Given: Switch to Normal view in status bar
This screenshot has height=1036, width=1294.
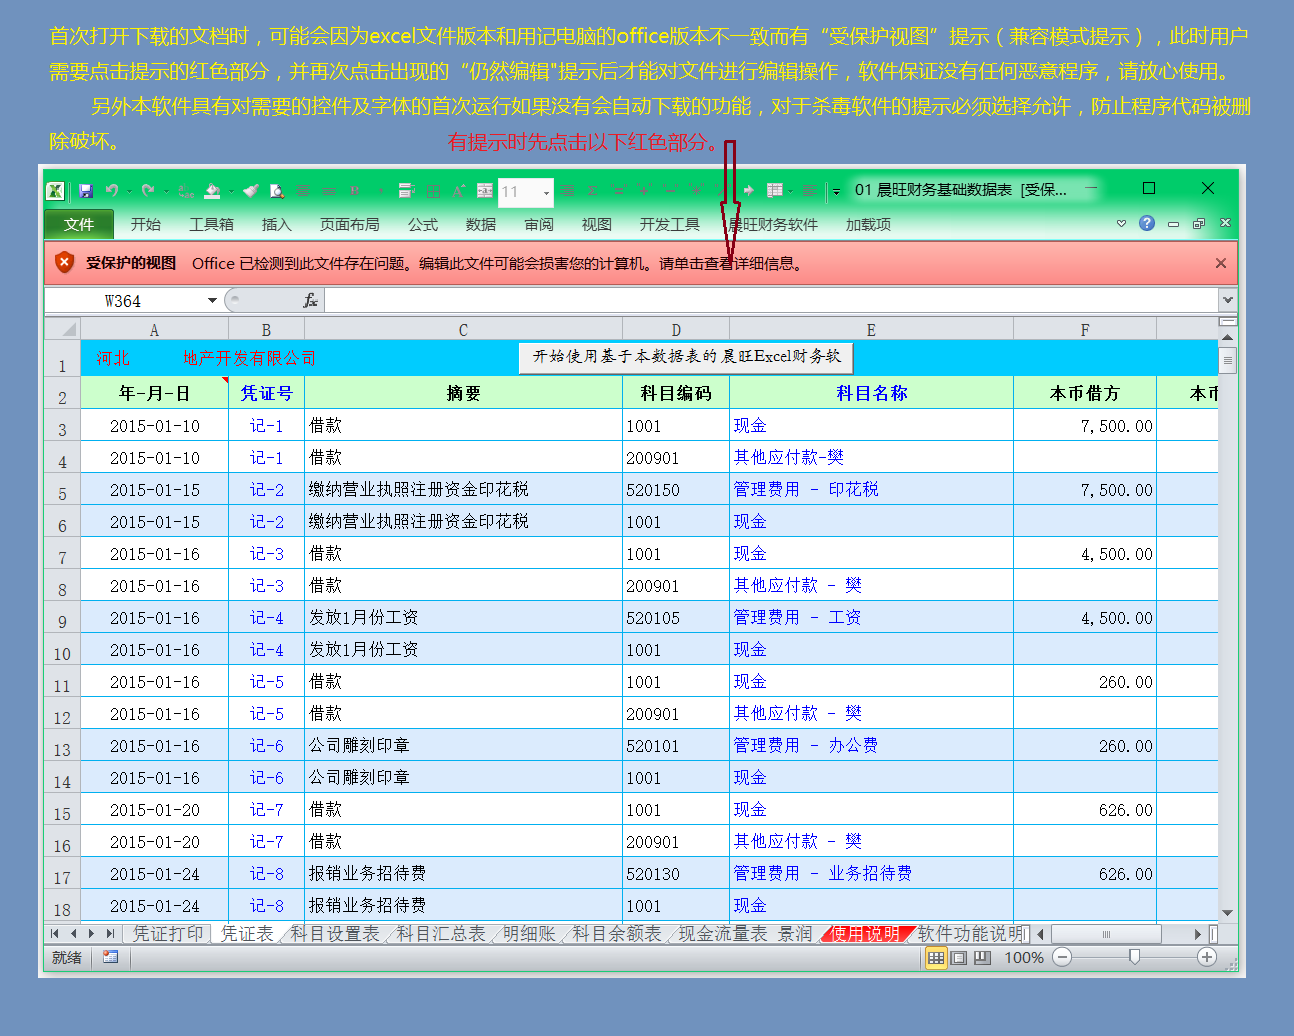Looking at the screenshot, I should (935, 957).
